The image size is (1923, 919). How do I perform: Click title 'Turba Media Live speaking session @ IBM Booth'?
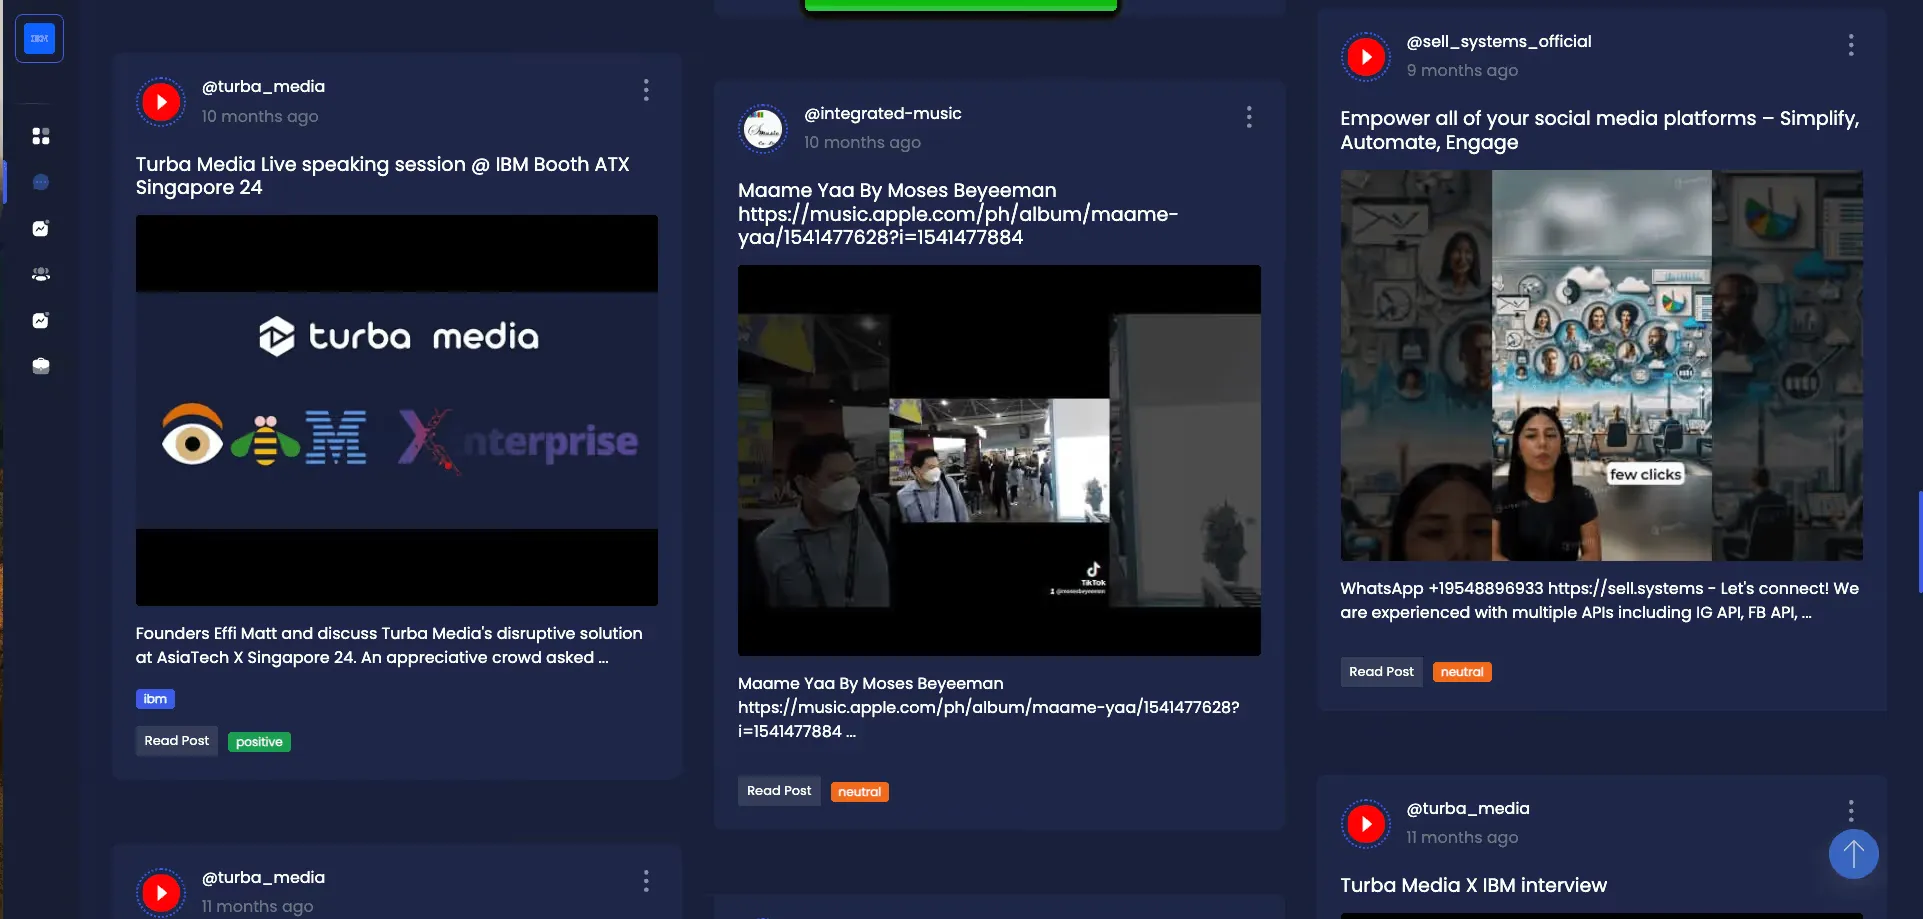click(383, 176)
